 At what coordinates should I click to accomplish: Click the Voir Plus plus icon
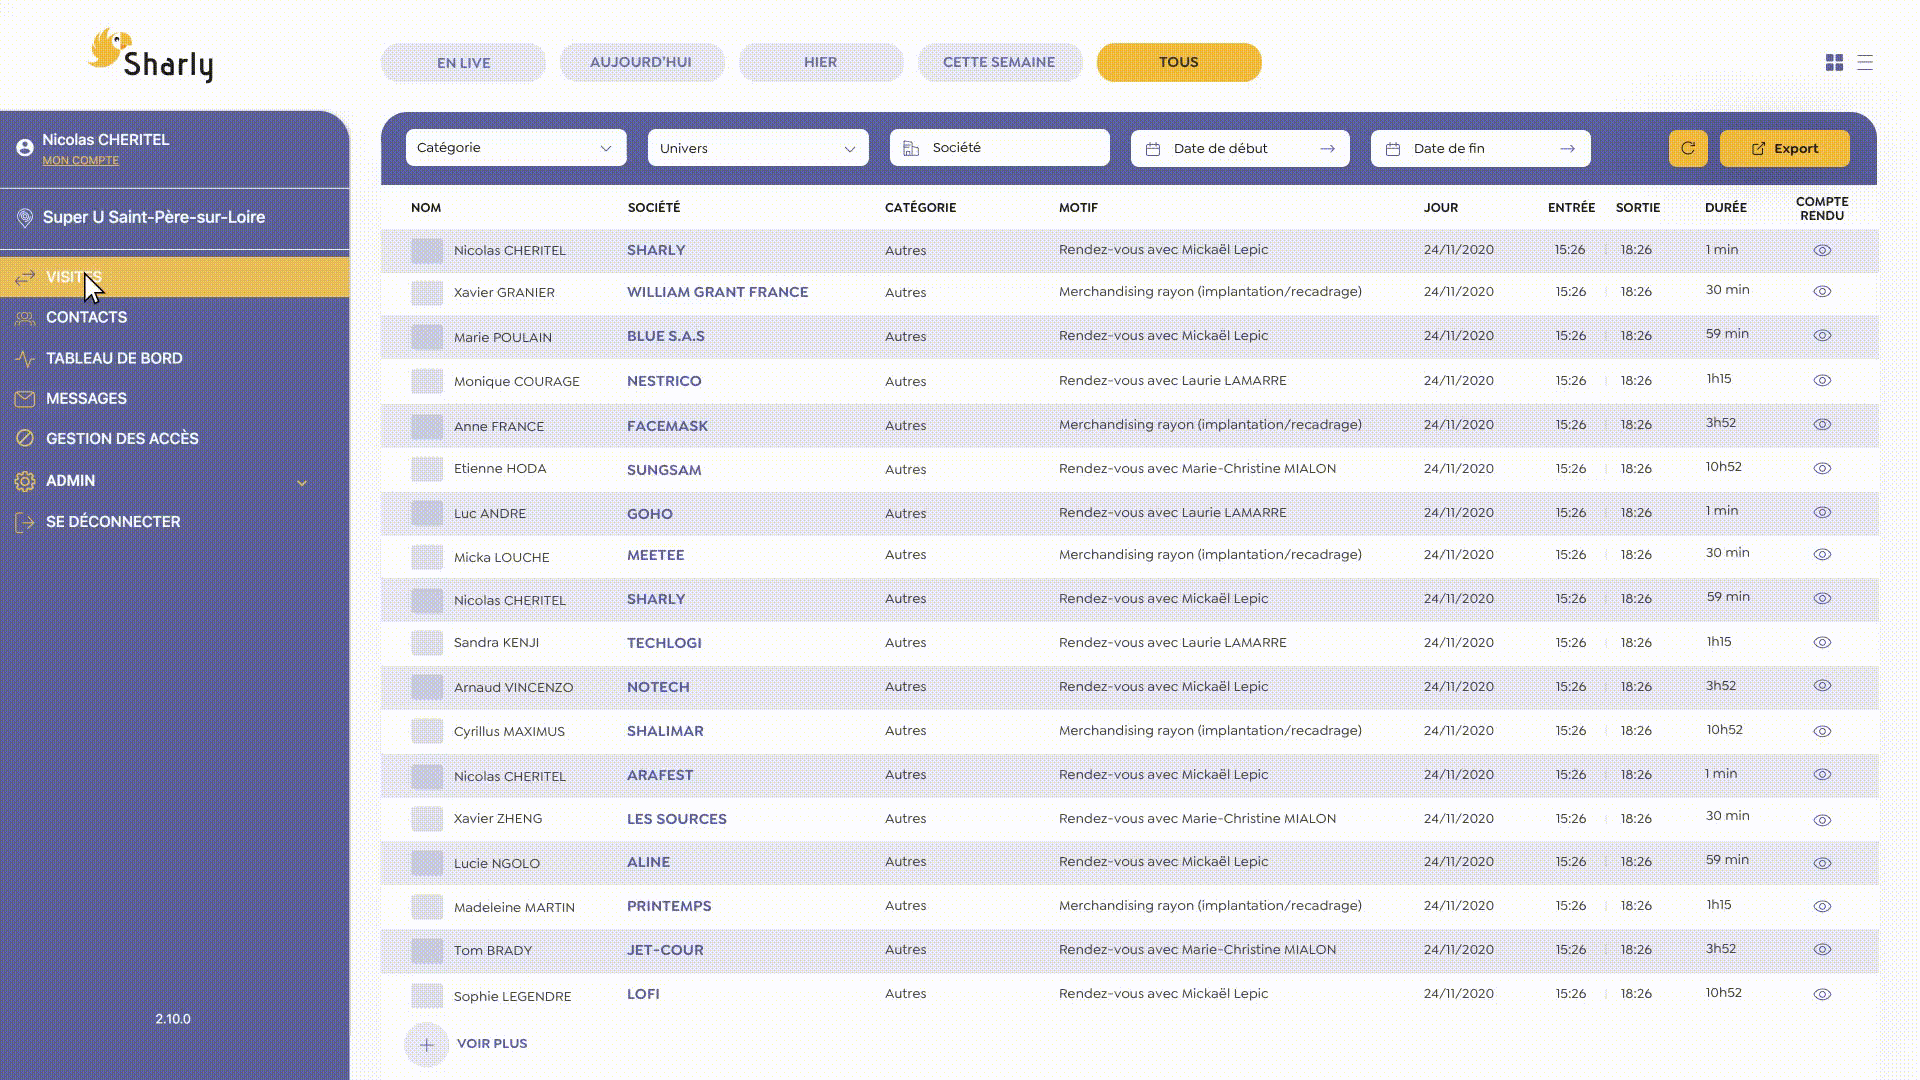(x=426, y=1045)
